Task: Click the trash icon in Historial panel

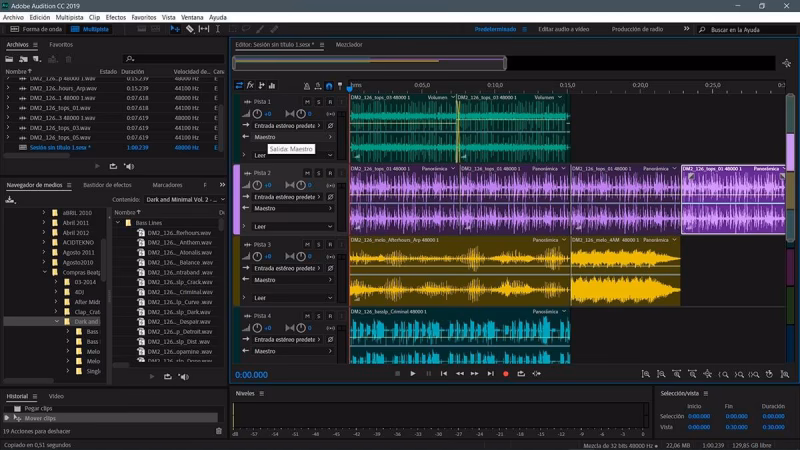Action: [219, 431]
